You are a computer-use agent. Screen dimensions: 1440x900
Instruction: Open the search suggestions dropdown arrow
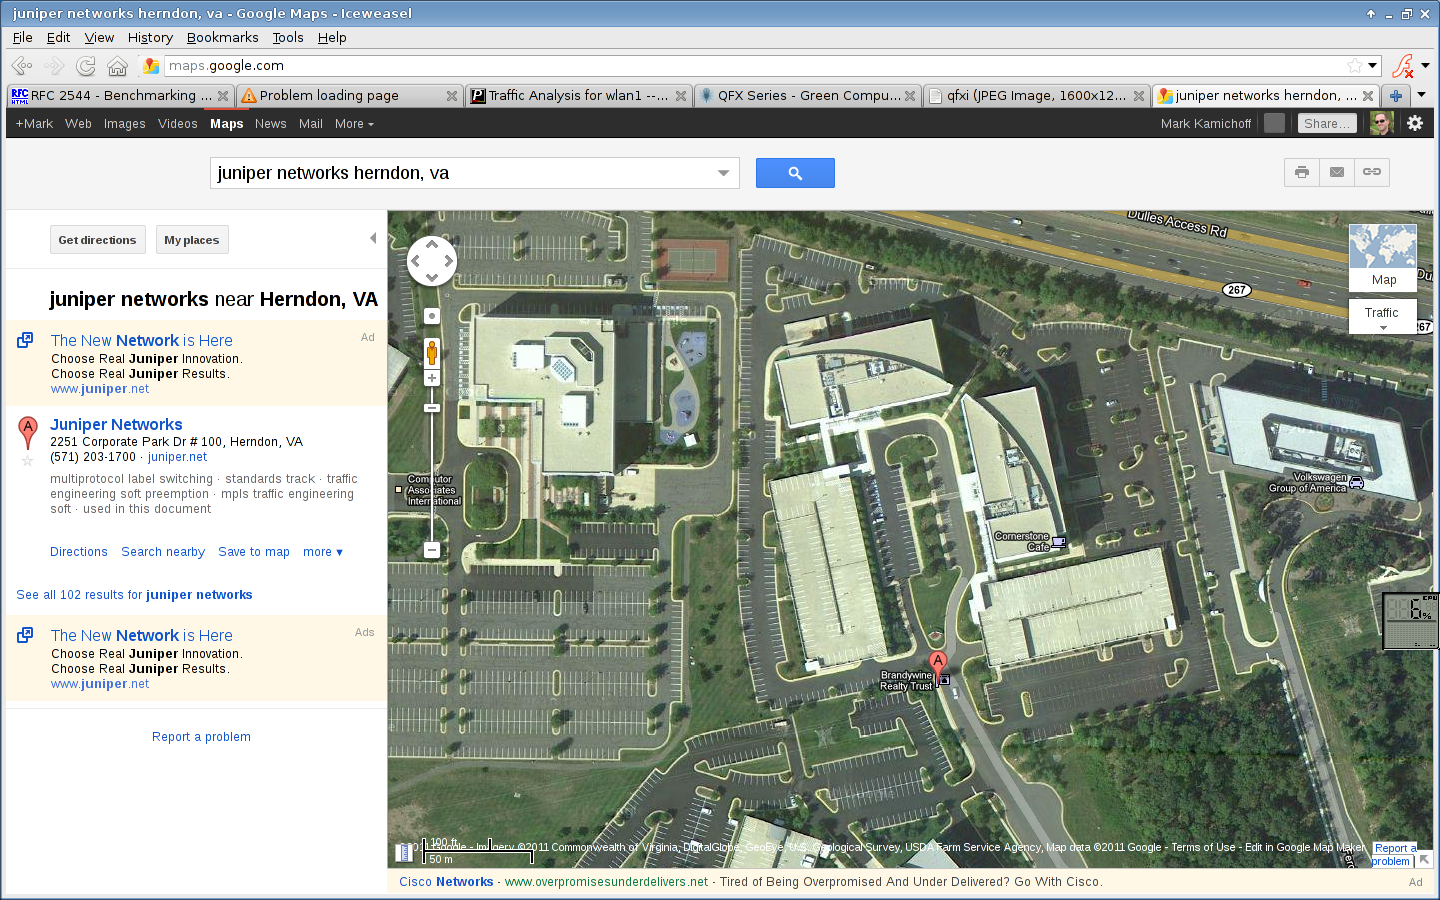(x=723, y=173)
